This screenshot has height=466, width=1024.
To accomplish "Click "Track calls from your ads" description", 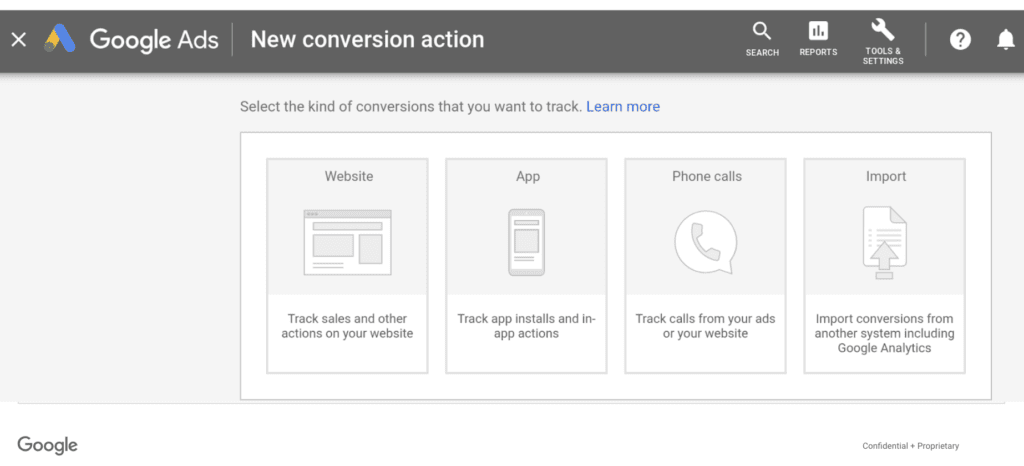I will pyautogui.click(x=705, y=326).
